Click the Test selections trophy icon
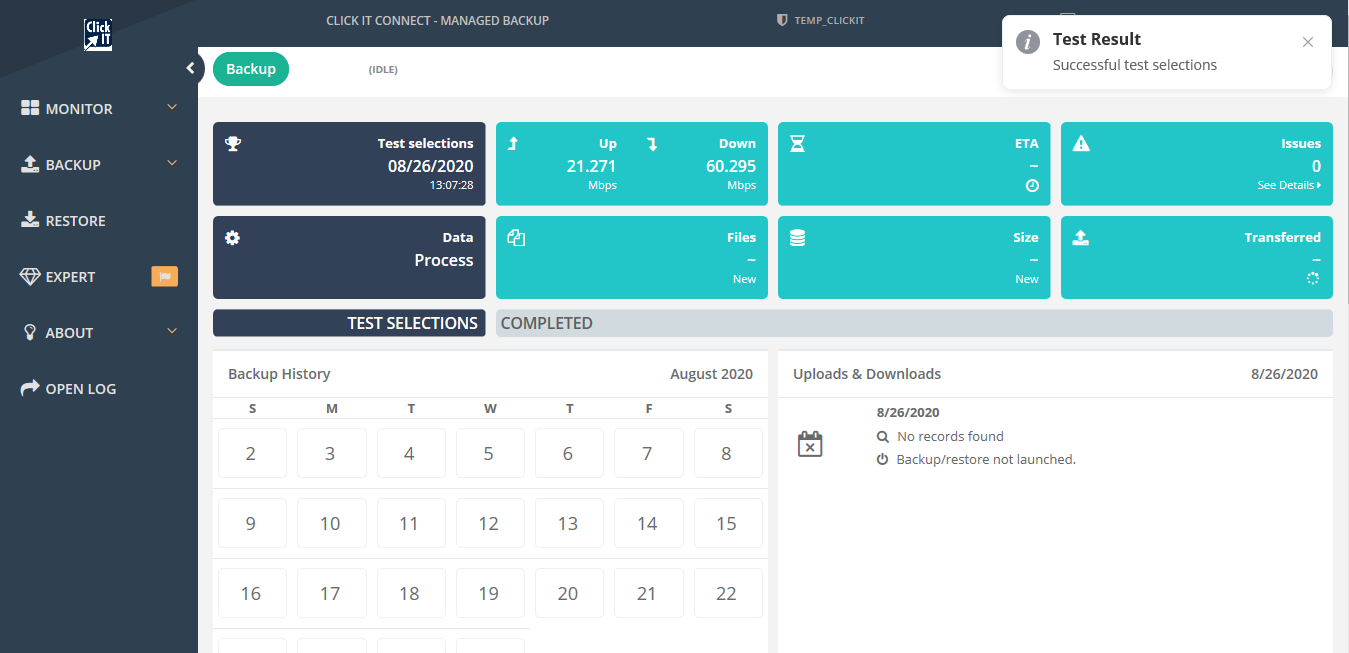This screenshot has width=1349, height=653. 233,143
